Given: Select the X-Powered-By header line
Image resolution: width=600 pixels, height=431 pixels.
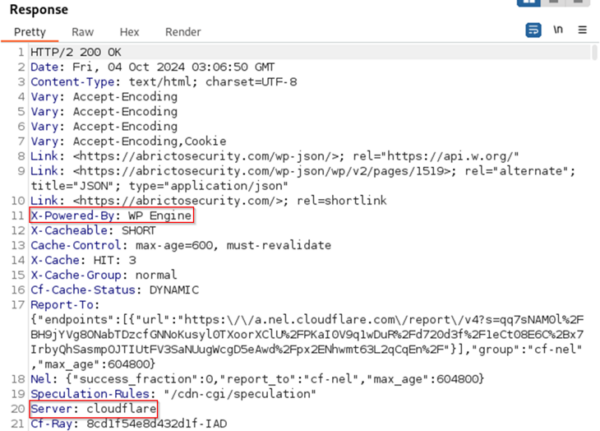Looking at the screenshot, I should 111,216.
